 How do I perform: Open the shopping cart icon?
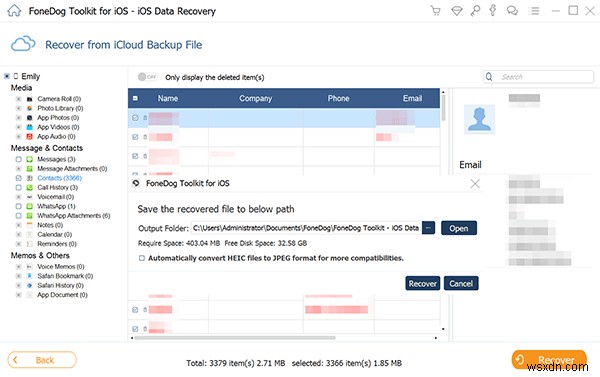point(435,10)
